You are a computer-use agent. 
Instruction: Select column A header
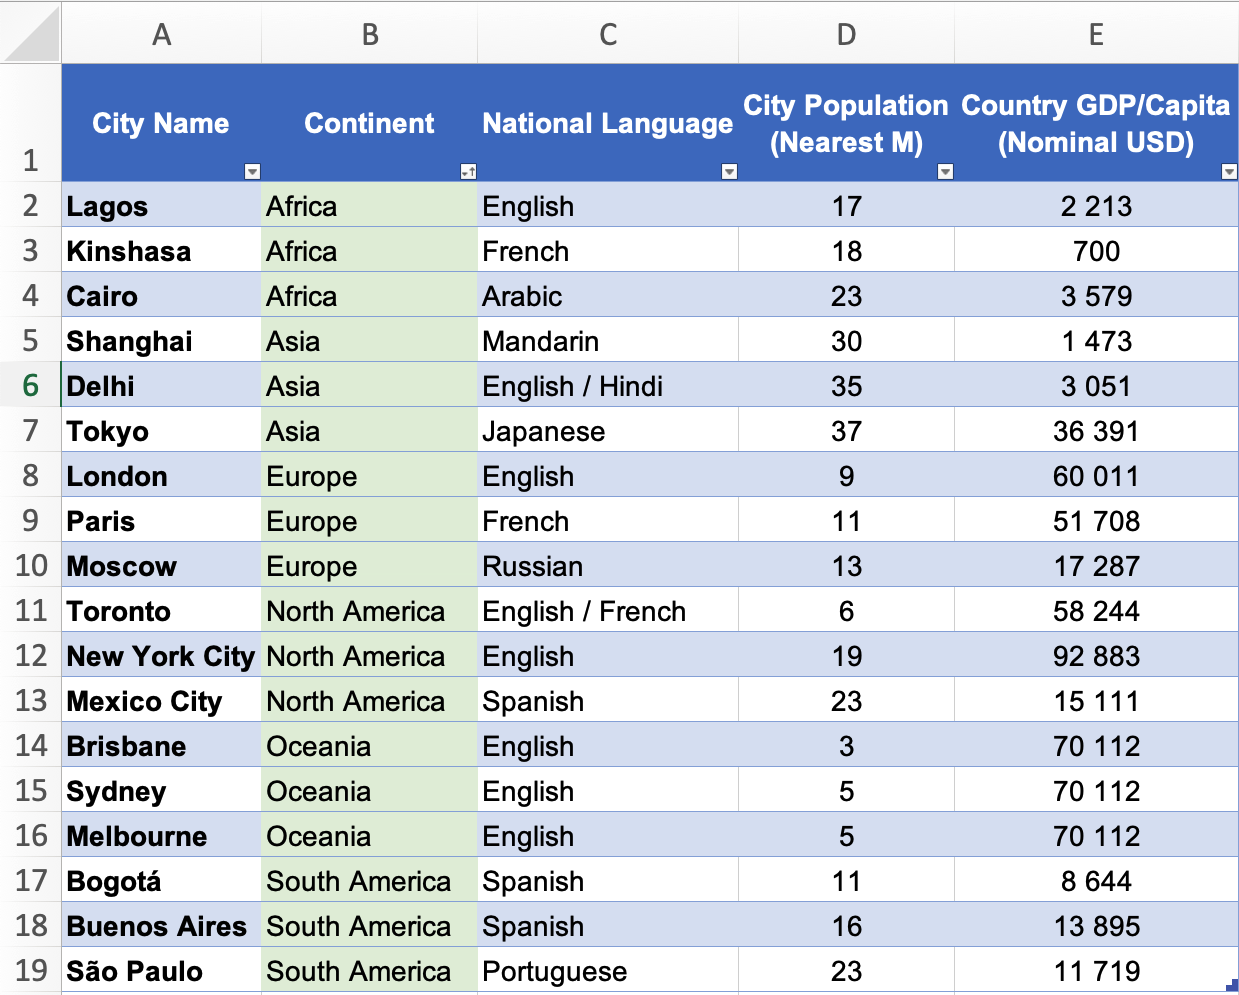click(161, 35)
